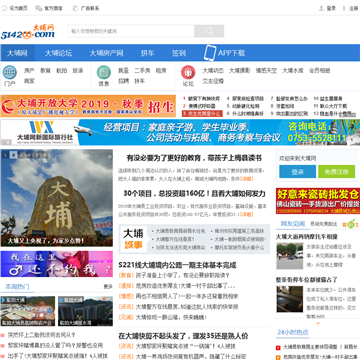Open headline 30个项目，总投资超160亿
Viewport: 360px width, 360px height.
pos(194,193)
